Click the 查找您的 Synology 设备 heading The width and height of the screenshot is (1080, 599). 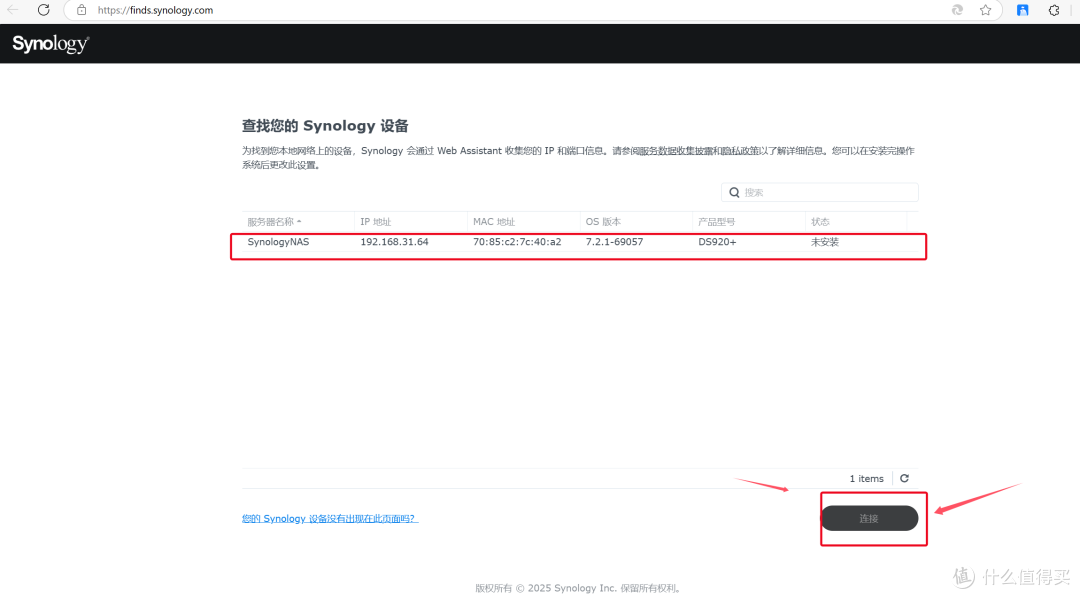325,126
